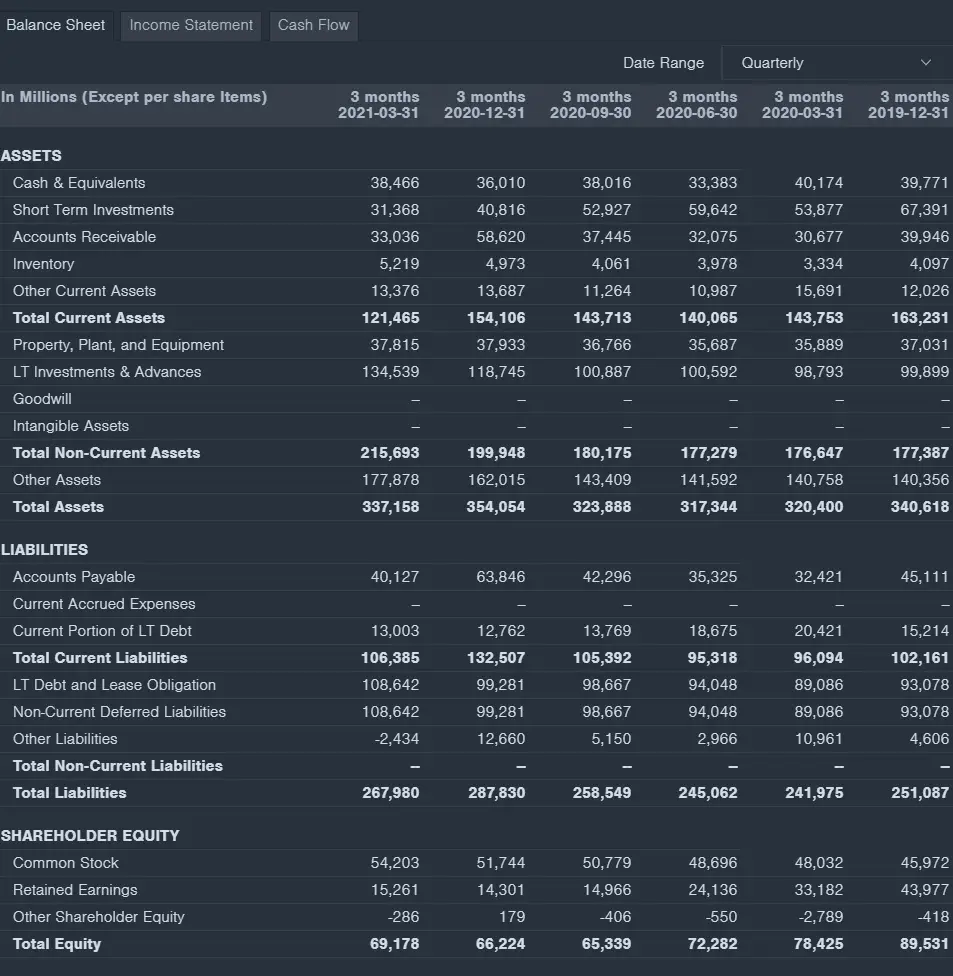Open the Income Statement tab
953x976 pixels.
tap(191, 26)
